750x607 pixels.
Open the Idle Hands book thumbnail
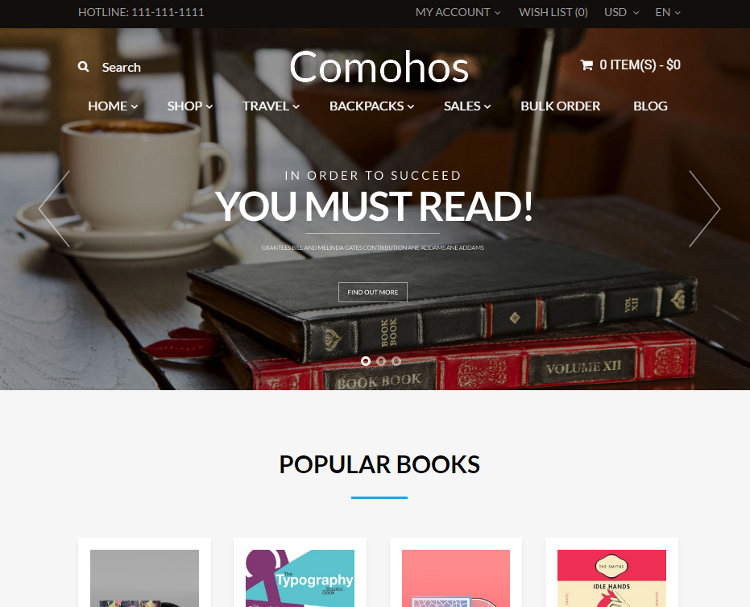pos(611,578)
